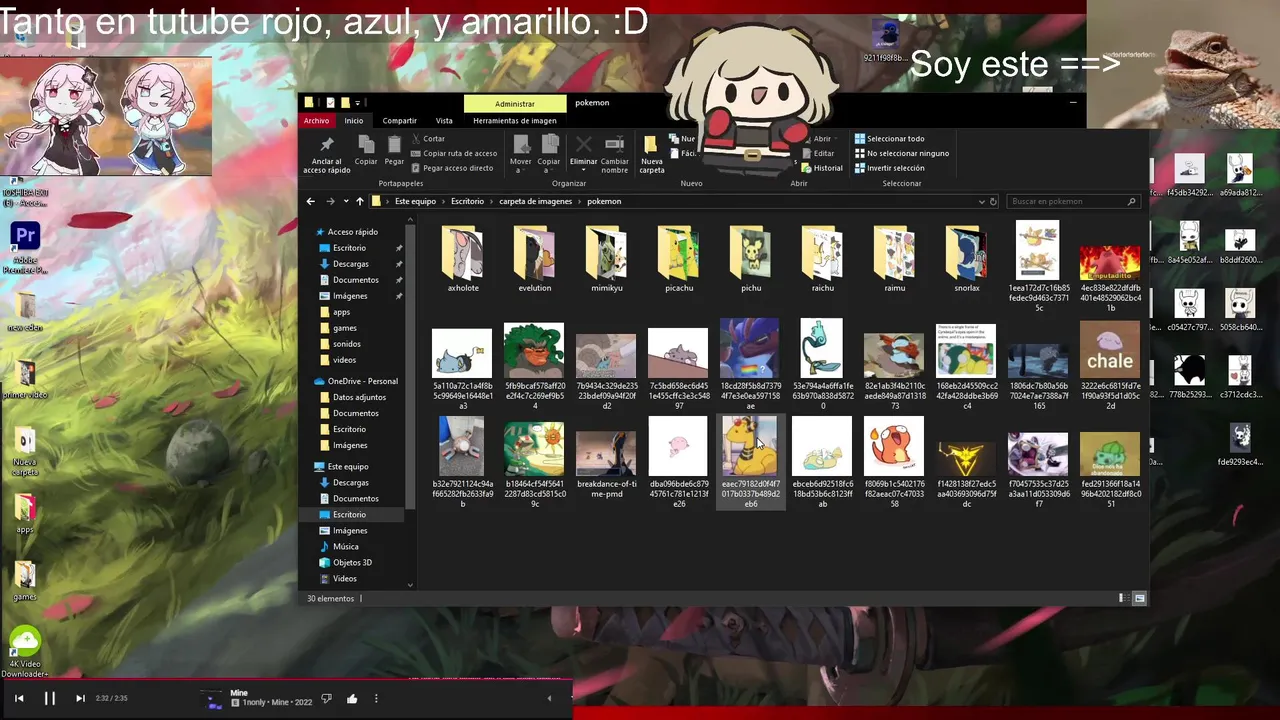Open 4K Video Downloader+ desktop icon
This screenshot has height=720, width=1280.
coord(25,650)
